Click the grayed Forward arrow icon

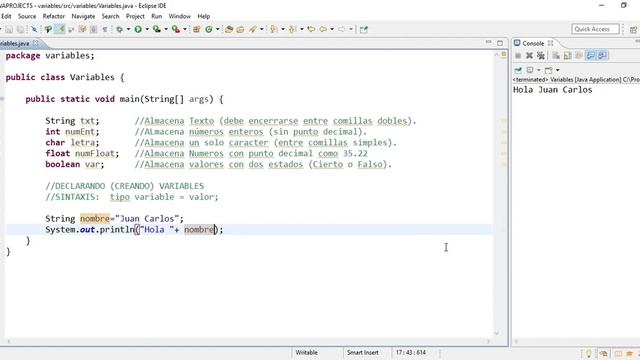(342, 29)
